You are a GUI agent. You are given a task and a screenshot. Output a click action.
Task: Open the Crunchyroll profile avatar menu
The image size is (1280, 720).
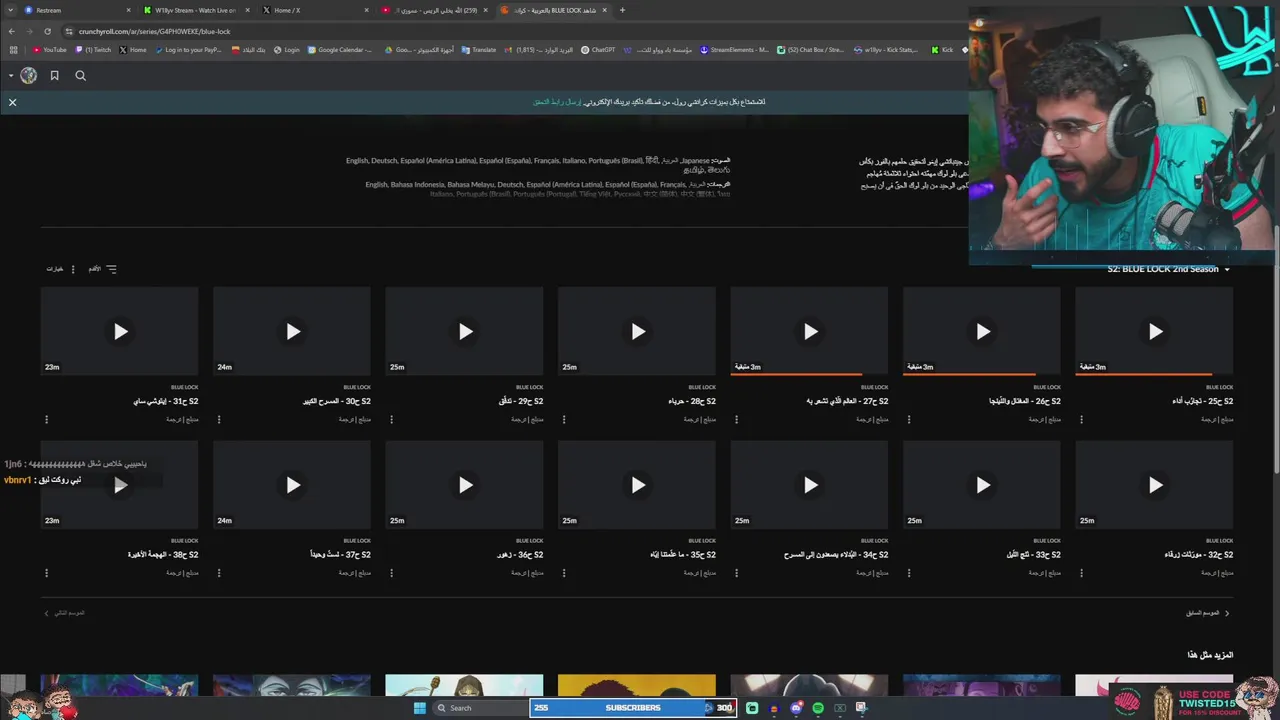(28, 75)
